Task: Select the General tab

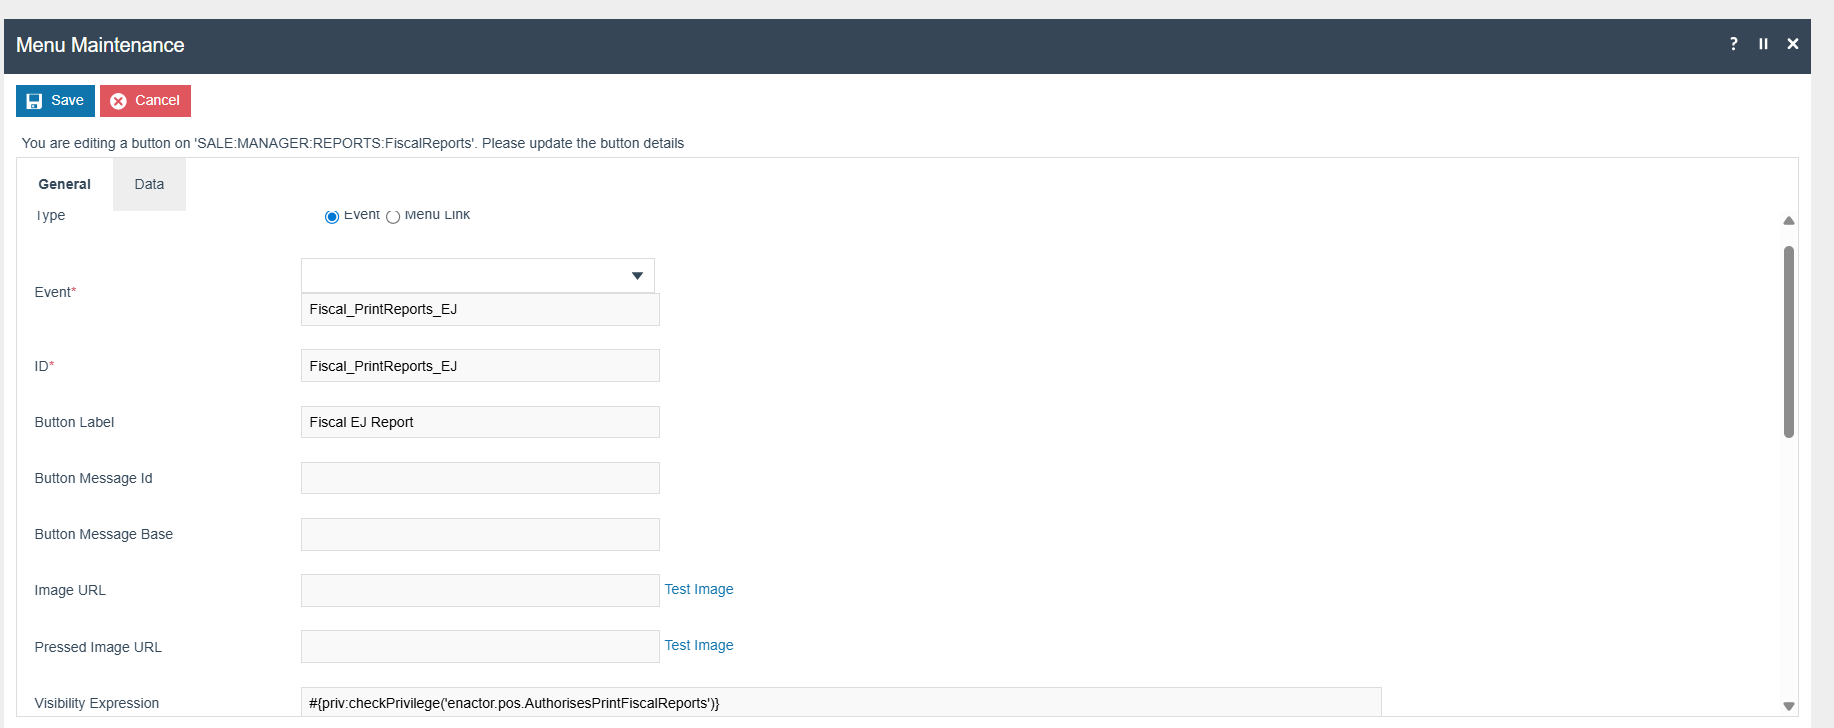Action: point(65,184)
